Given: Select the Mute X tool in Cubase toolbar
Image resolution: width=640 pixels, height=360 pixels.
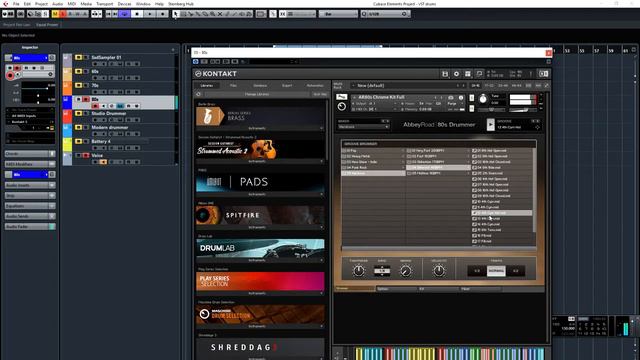Looking at the screenshot, I should 220,14.
